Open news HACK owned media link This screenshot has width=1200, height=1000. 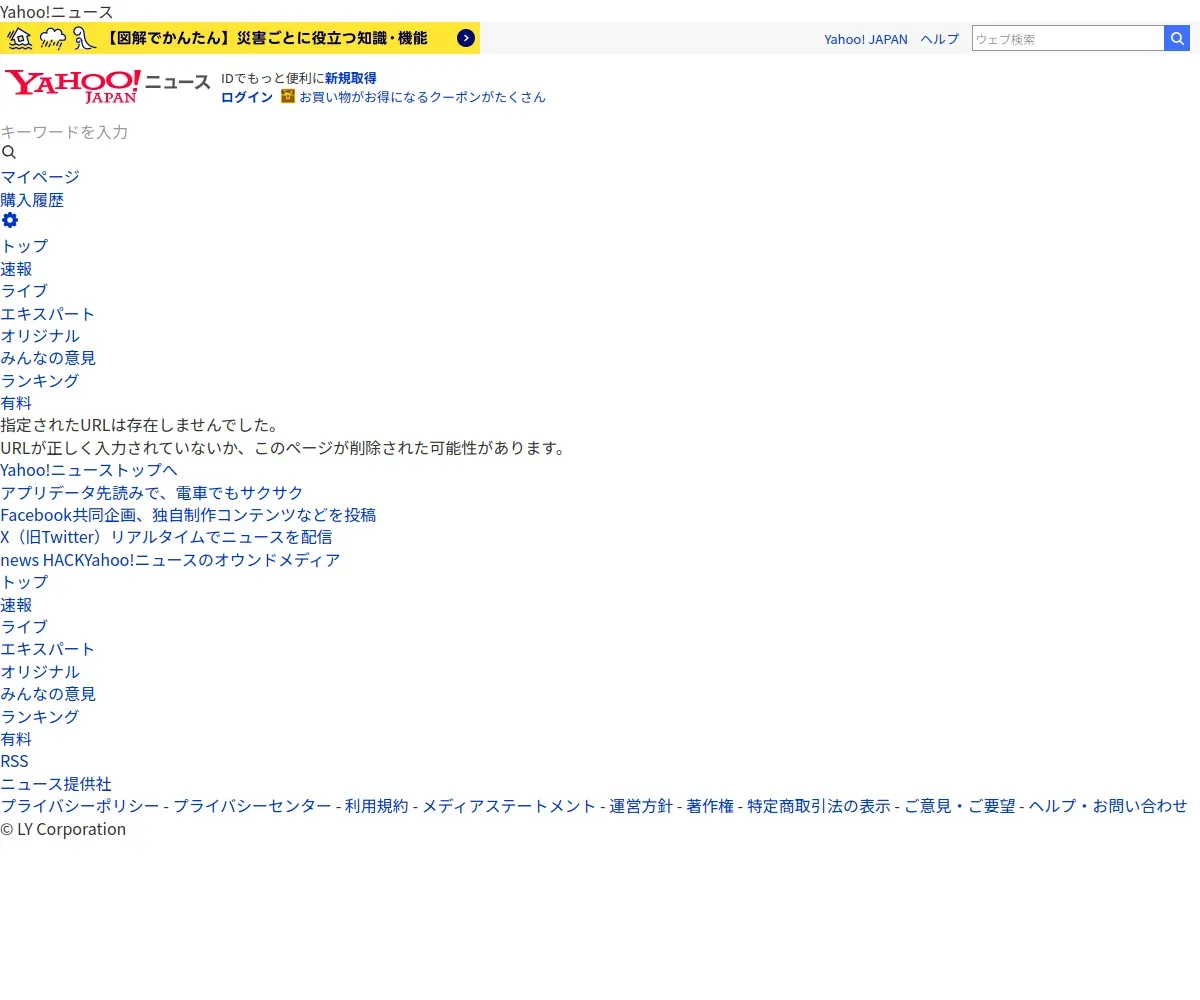pyautogui.click(x=170, y=560)
